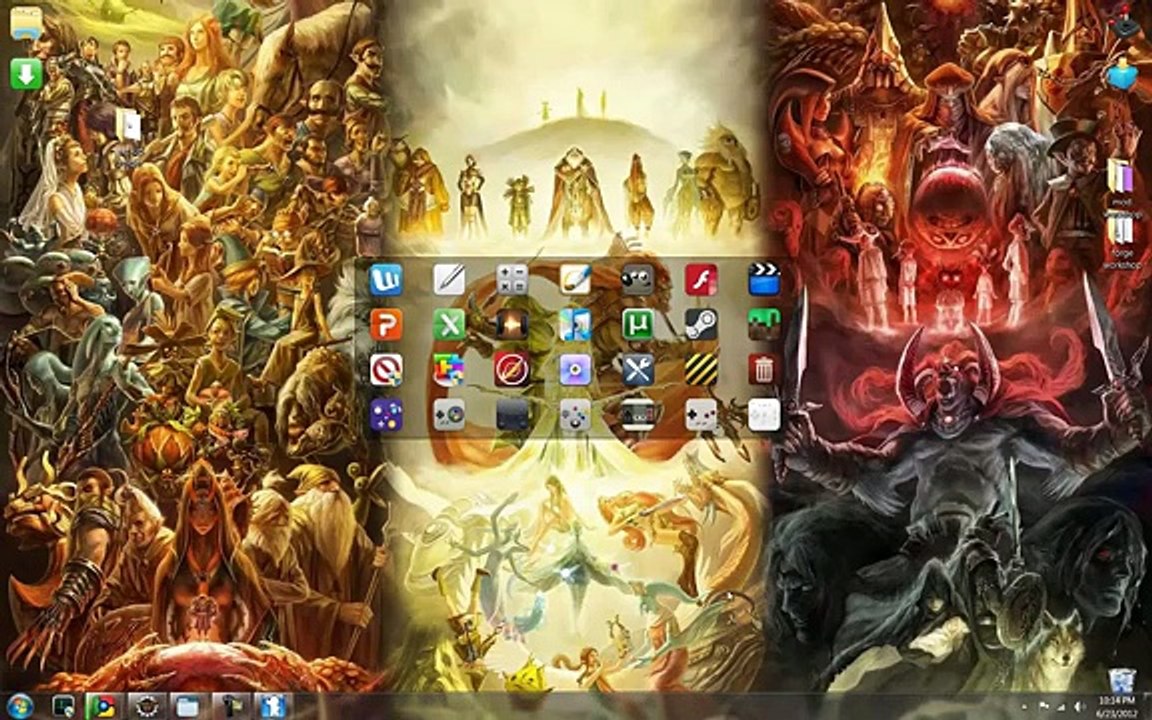Image resolution: width=1152 pixels, height=720 pixels.
Task: Open the red prohibition sign icon
Action: tap(386, 370)
